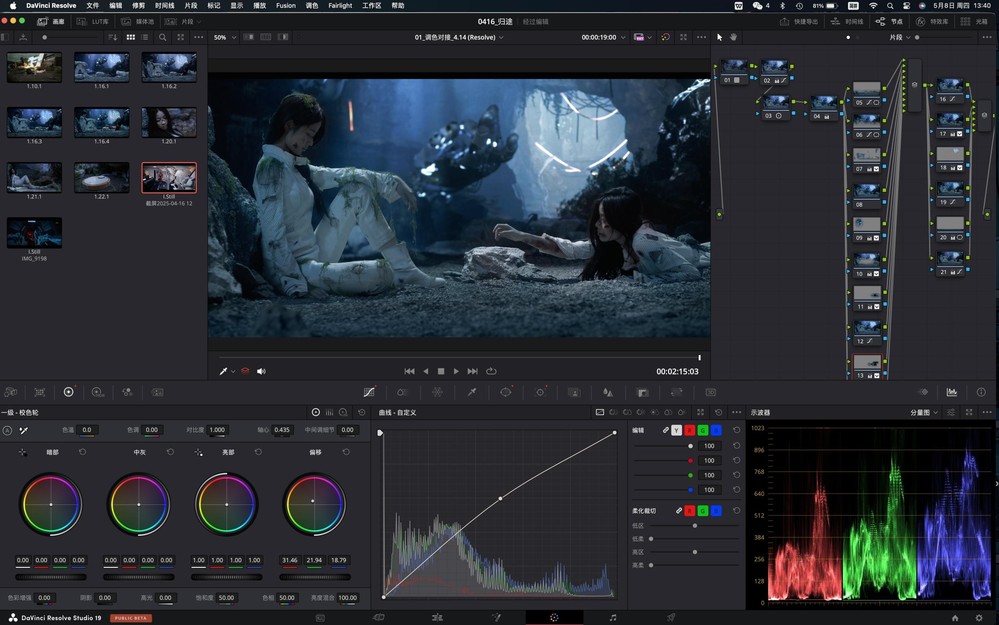Click the 快捷导出 quick export button
The height and width of the screenshot is (625, 999).
pos(799,21)
